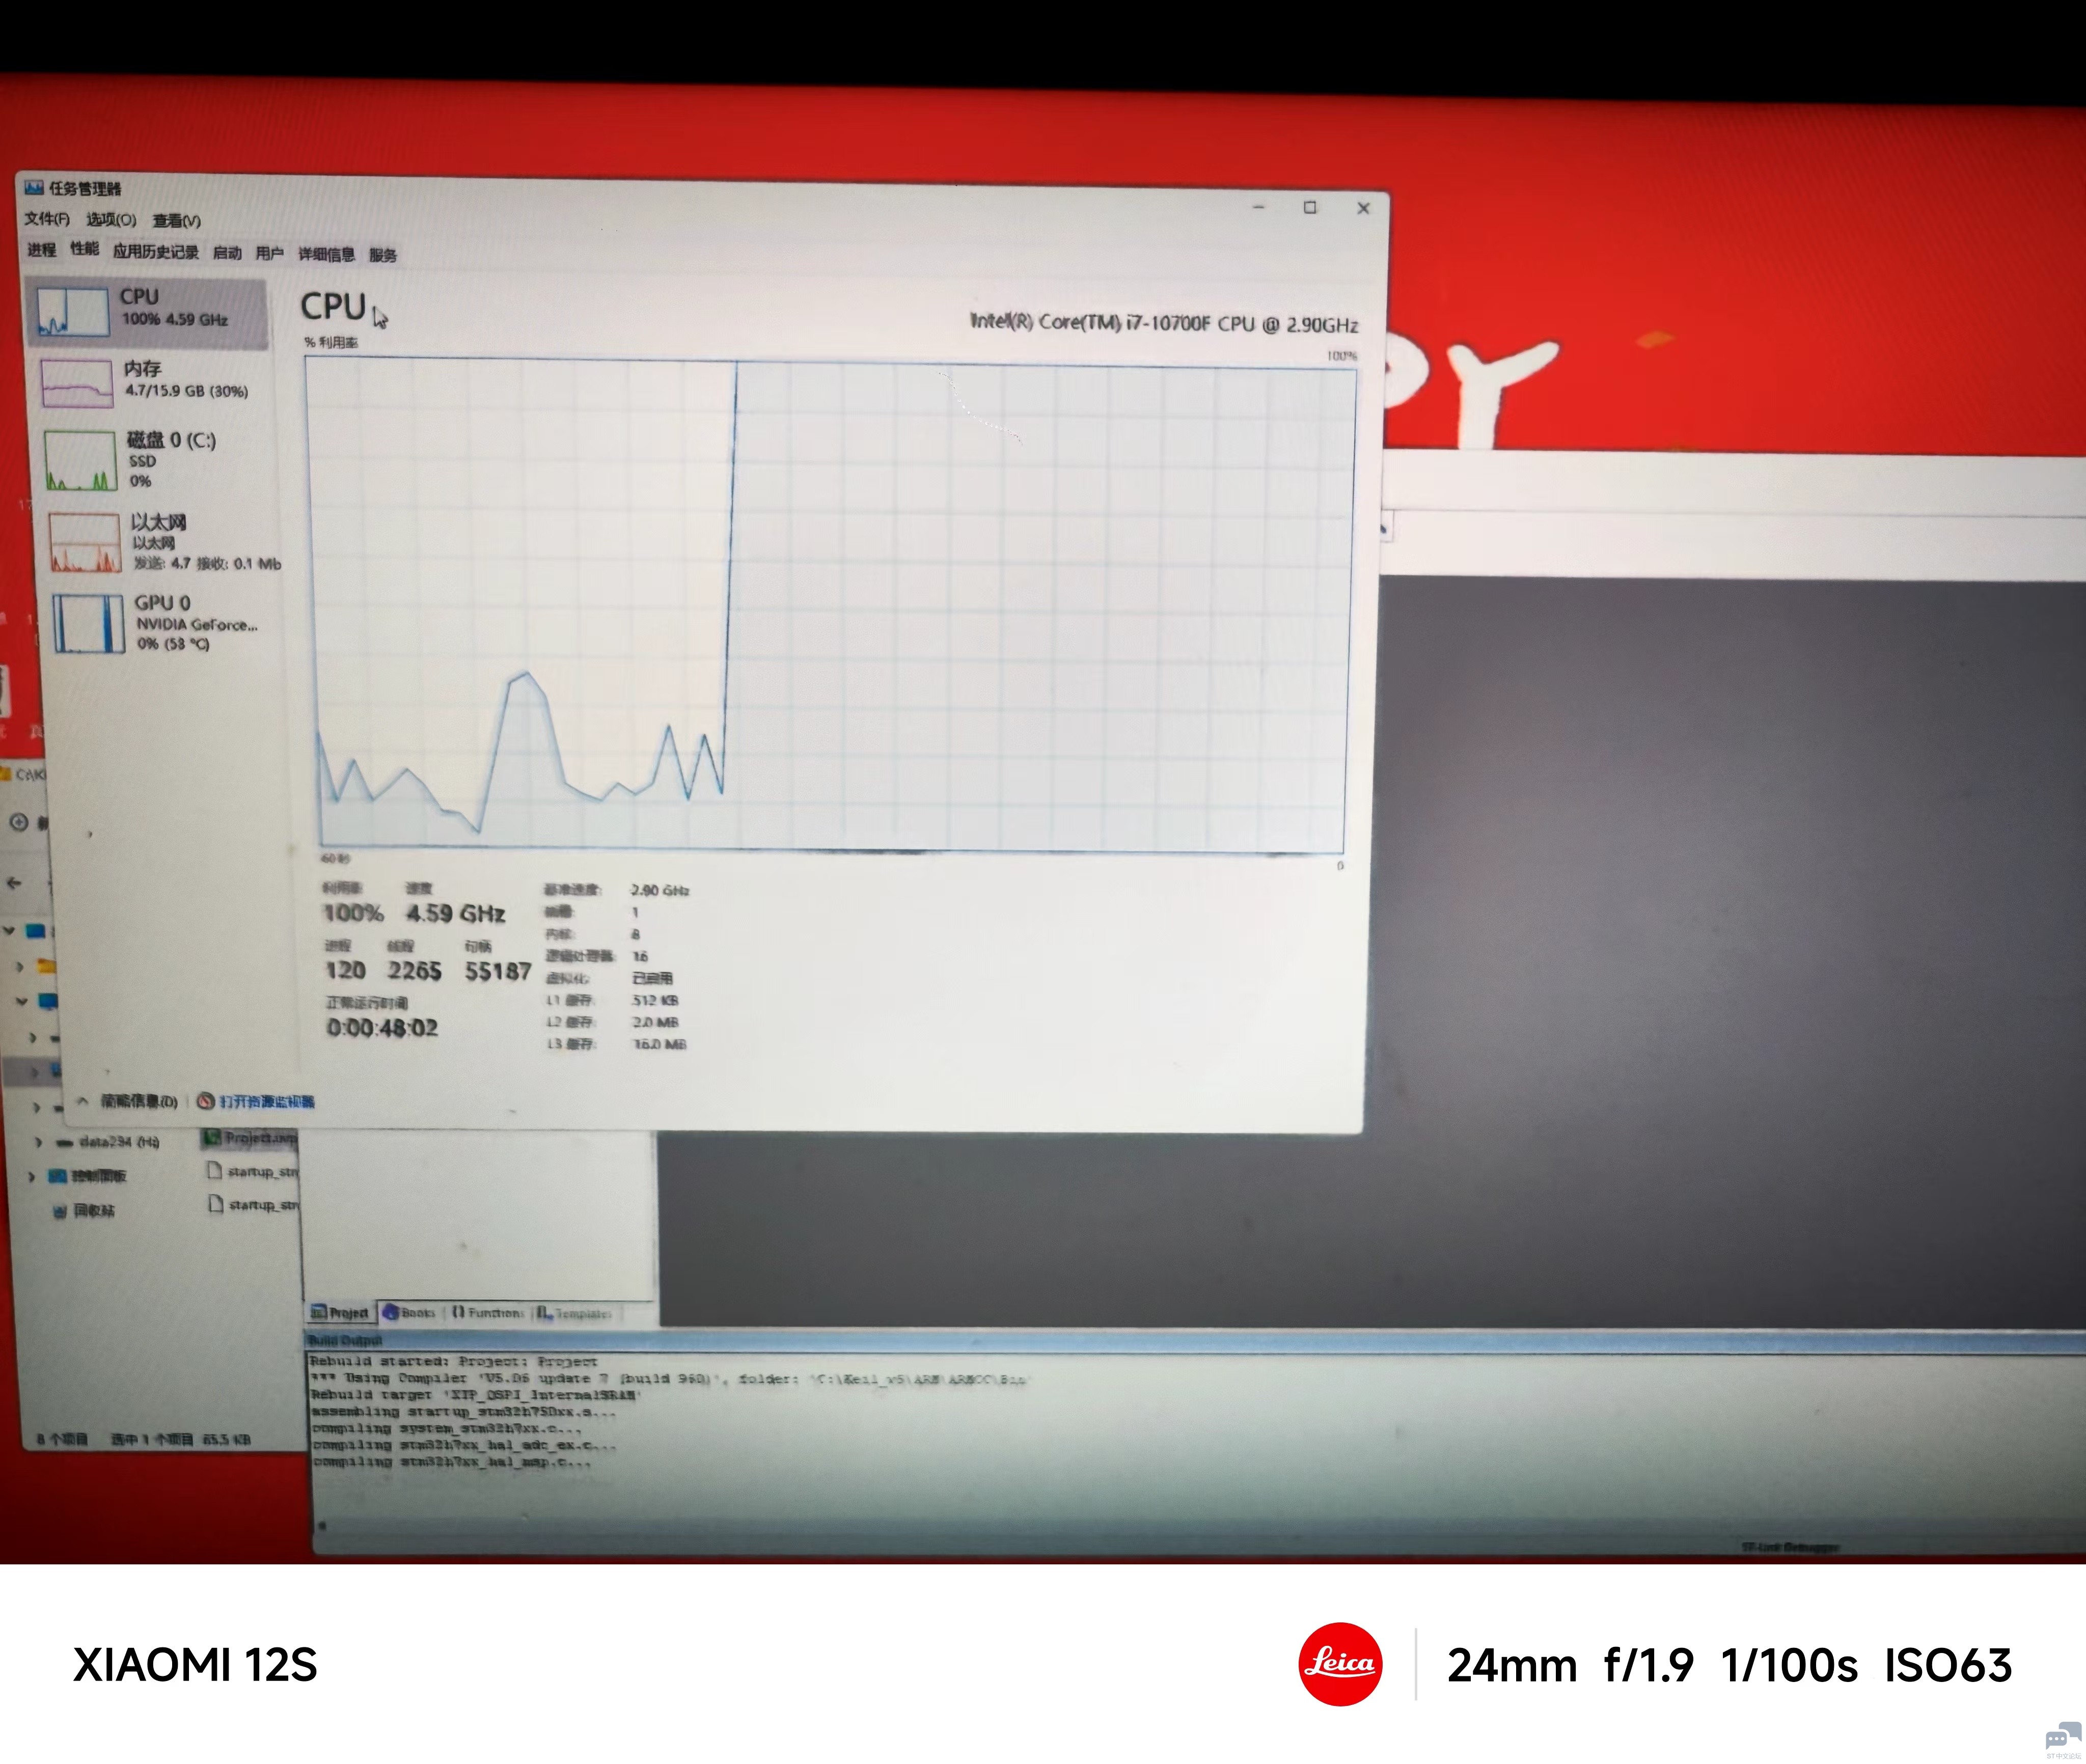Click the Task Manager title bar icon

[34, 187]
